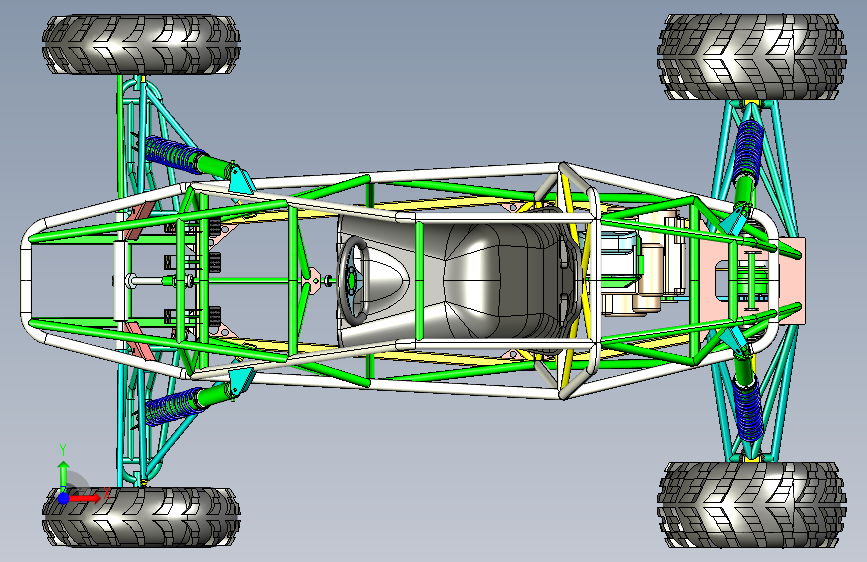Click the red X axis arrow of the triad
Viewport: 867px width, 562px height.
tap(86, 498)
